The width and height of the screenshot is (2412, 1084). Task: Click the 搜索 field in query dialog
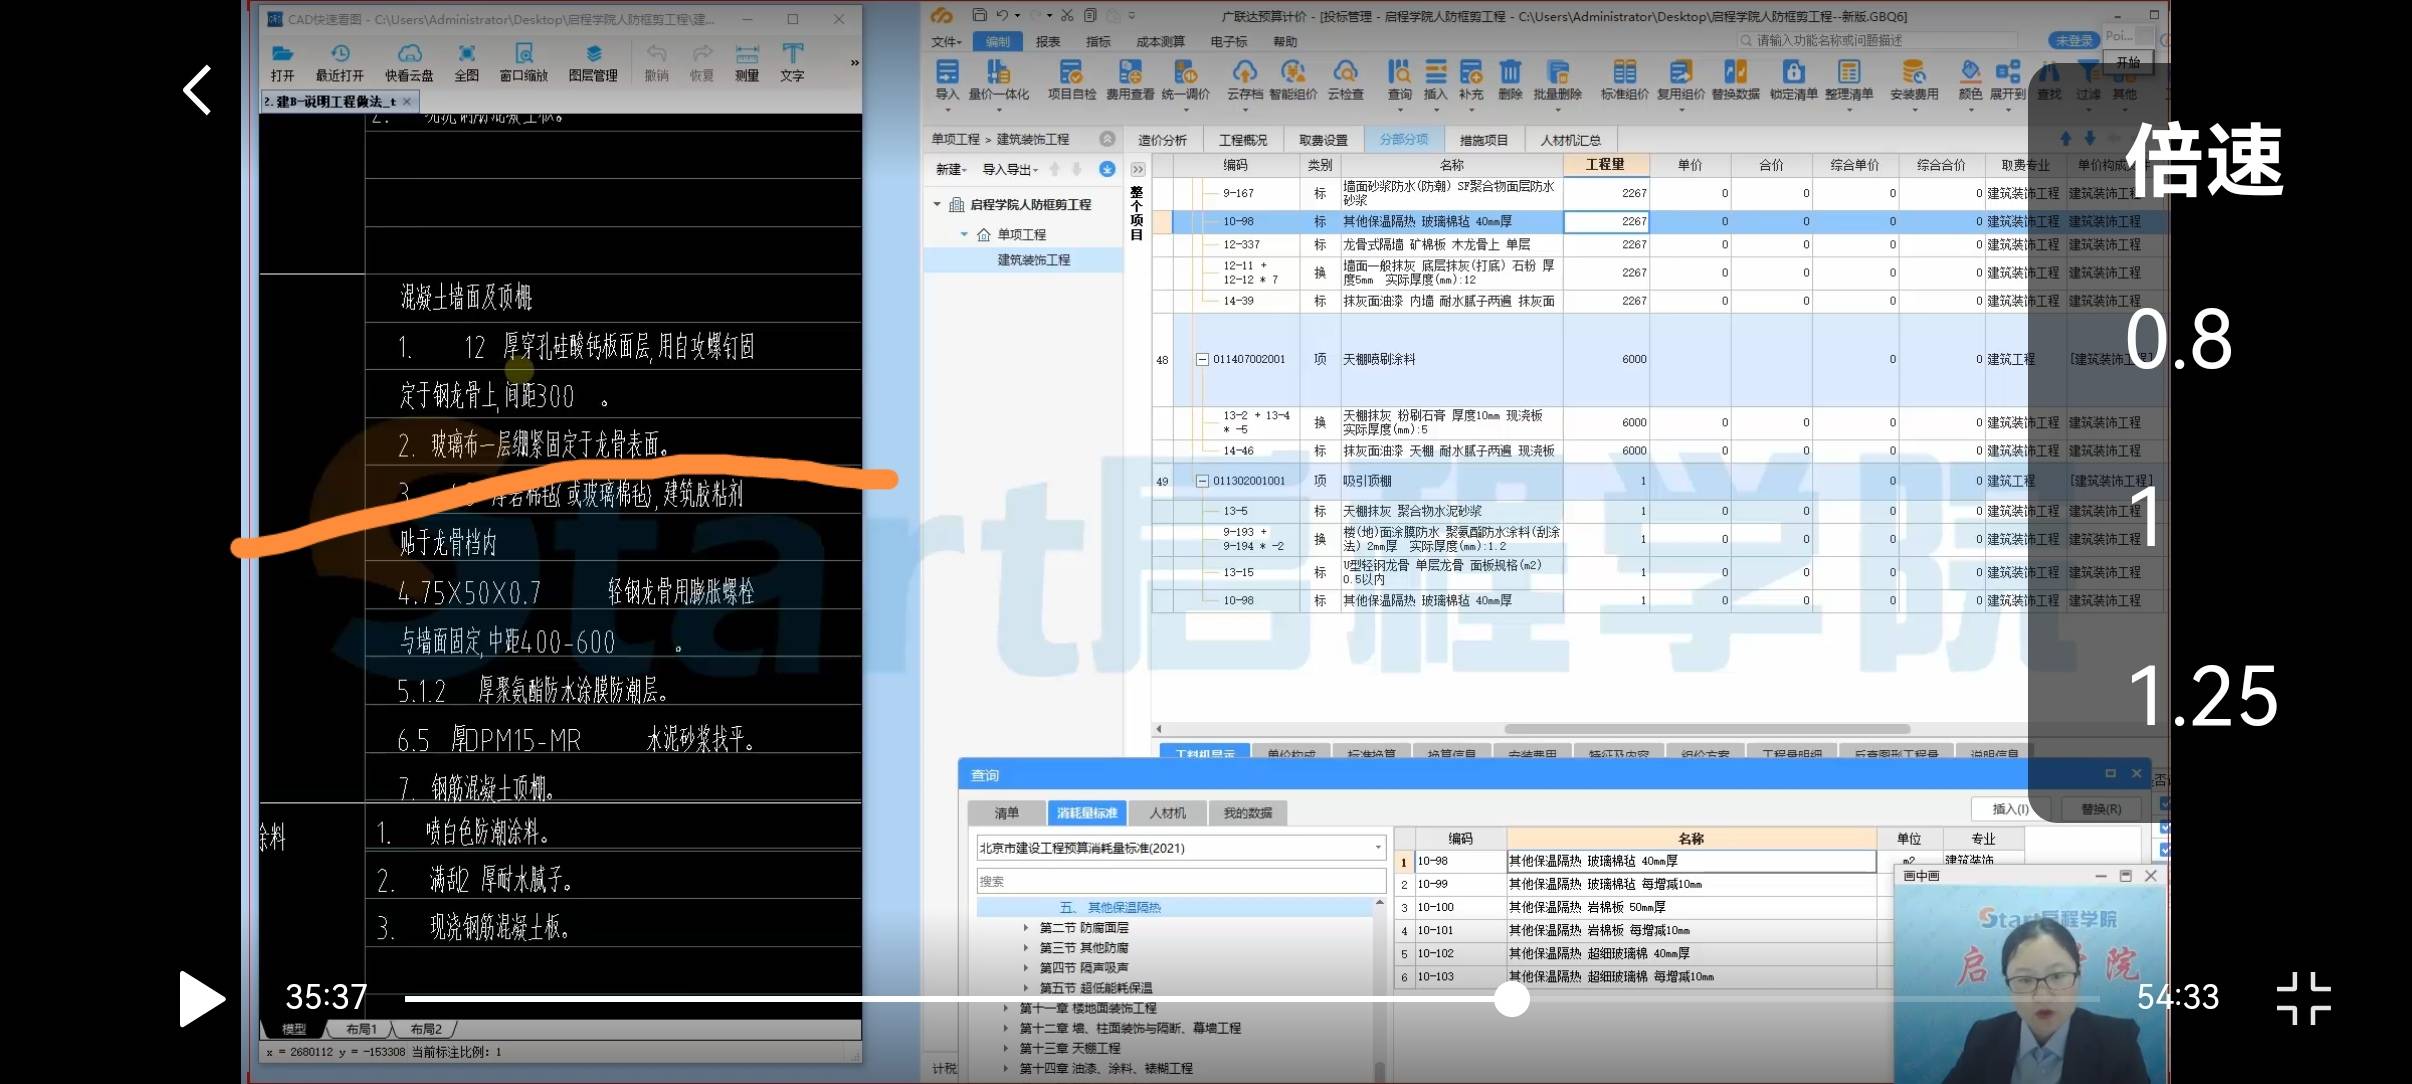click(1181, 881)
